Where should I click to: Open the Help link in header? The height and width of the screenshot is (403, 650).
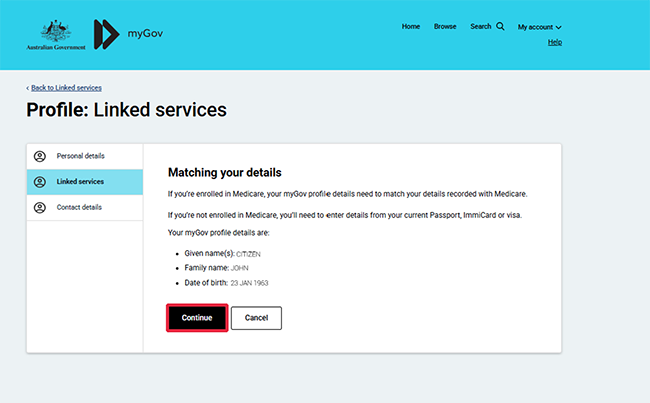pos(555,42)
